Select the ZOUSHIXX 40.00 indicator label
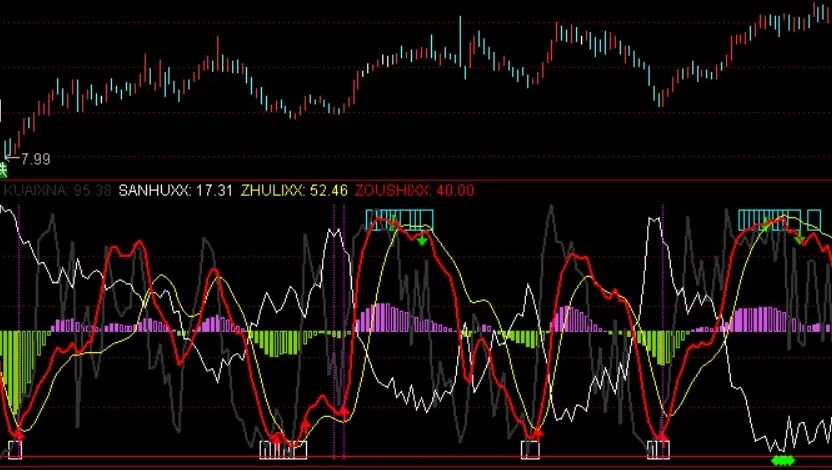832x470 pixels. (414, 190)
